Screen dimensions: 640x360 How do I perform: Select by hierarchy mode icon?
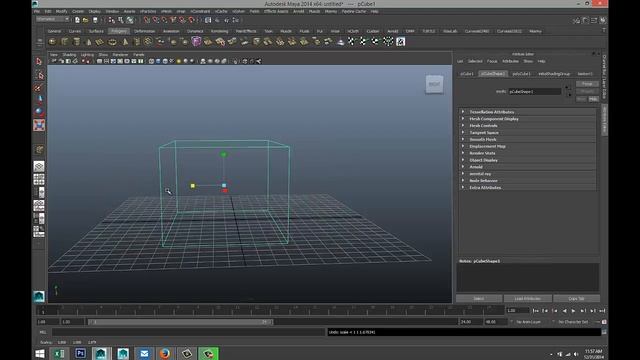112,20
